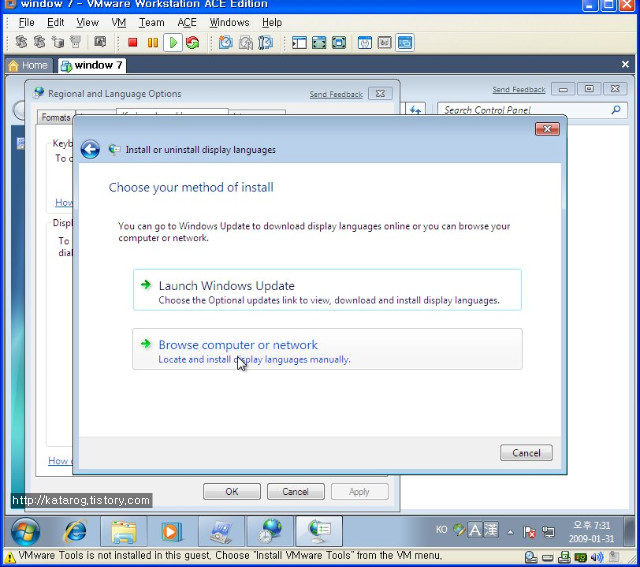
Task: Click Send Feedback in Regional Options dialog
Action: coord(336,94)
